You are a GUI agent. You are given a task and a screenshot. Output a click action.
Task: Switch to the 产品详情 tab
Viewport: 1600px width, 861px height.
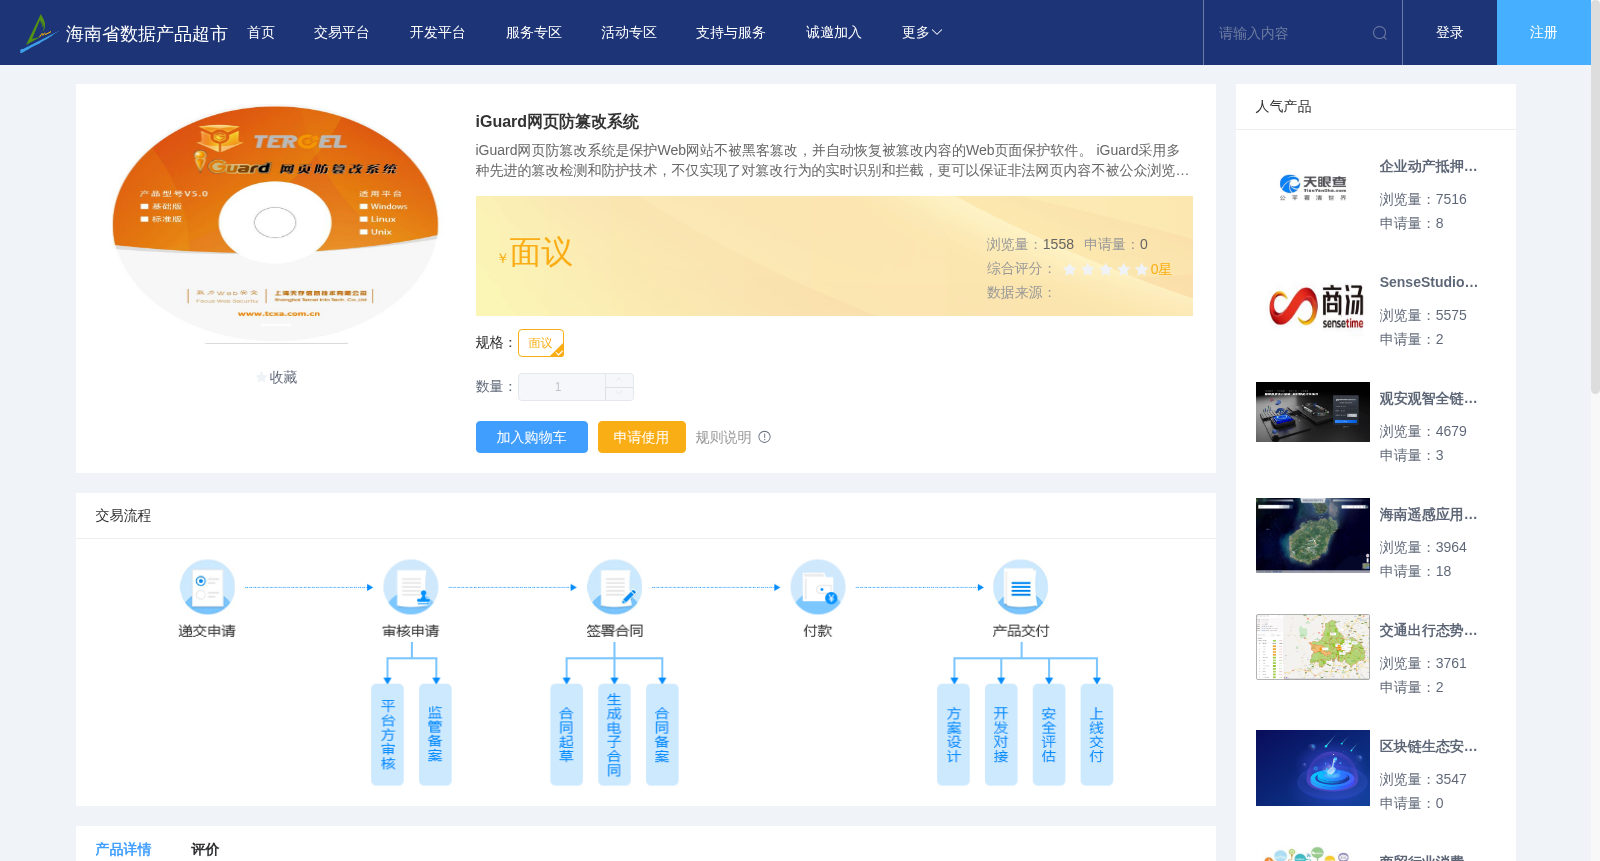click(123, 849)
